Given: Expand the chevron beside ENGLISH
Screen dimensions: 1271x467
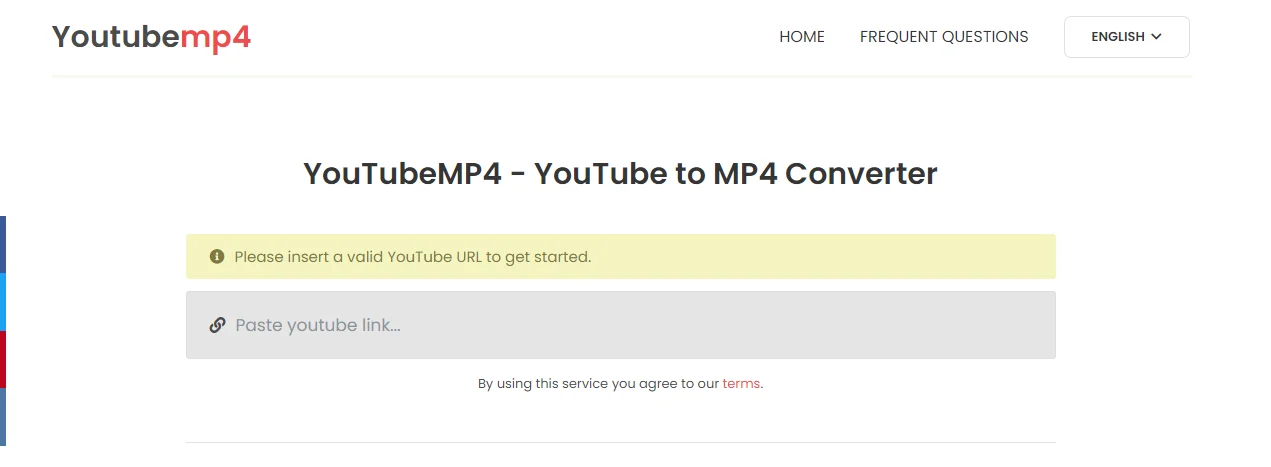Looking at the screenshot, I should pos(1157,37).
